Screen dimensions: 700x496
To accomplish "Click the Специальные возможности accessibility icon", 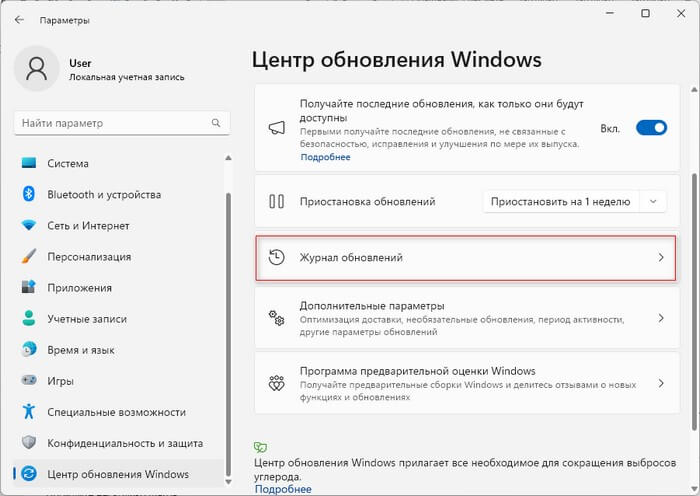I will click(29, 412).
